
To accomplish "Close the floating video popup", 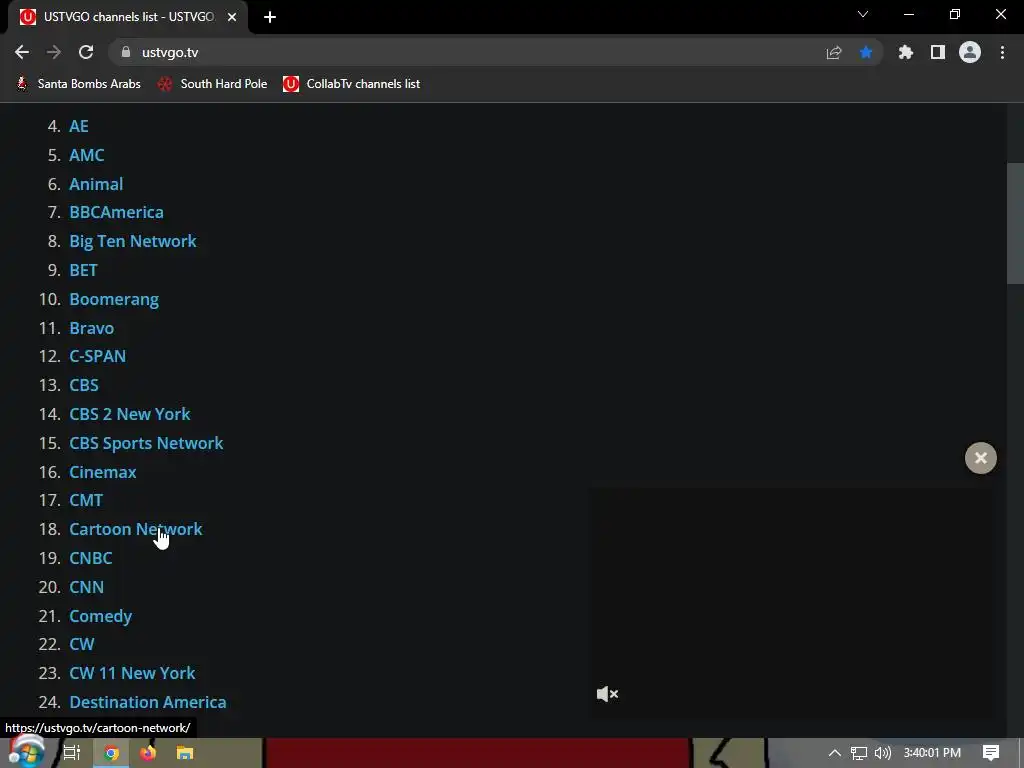I will tap(981, 458).
